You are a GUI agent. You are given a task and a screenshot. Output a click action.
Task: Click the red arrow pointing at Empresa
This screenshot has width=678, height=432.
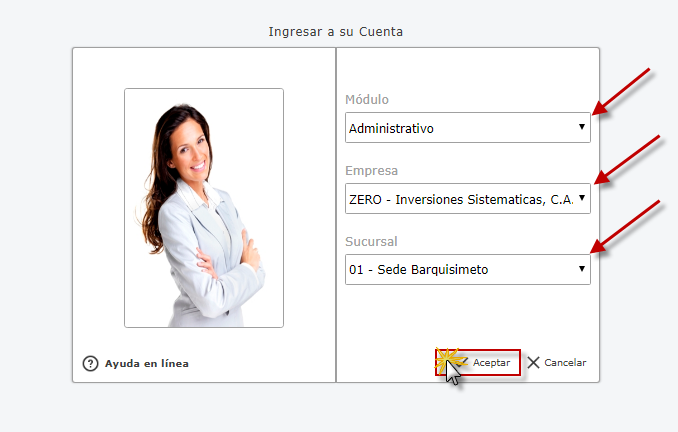627,160
